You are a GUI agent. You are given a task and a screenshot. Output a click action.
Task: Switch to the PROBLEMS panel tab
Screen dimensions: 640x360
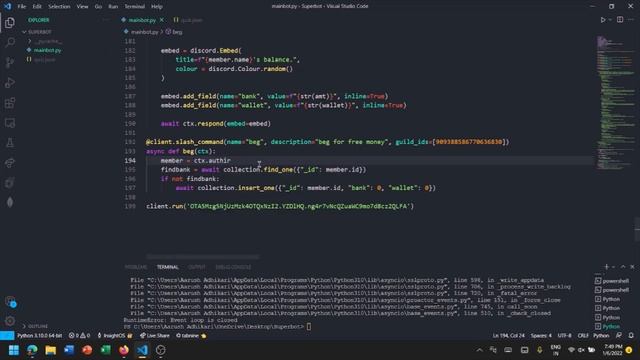(136, 267)
